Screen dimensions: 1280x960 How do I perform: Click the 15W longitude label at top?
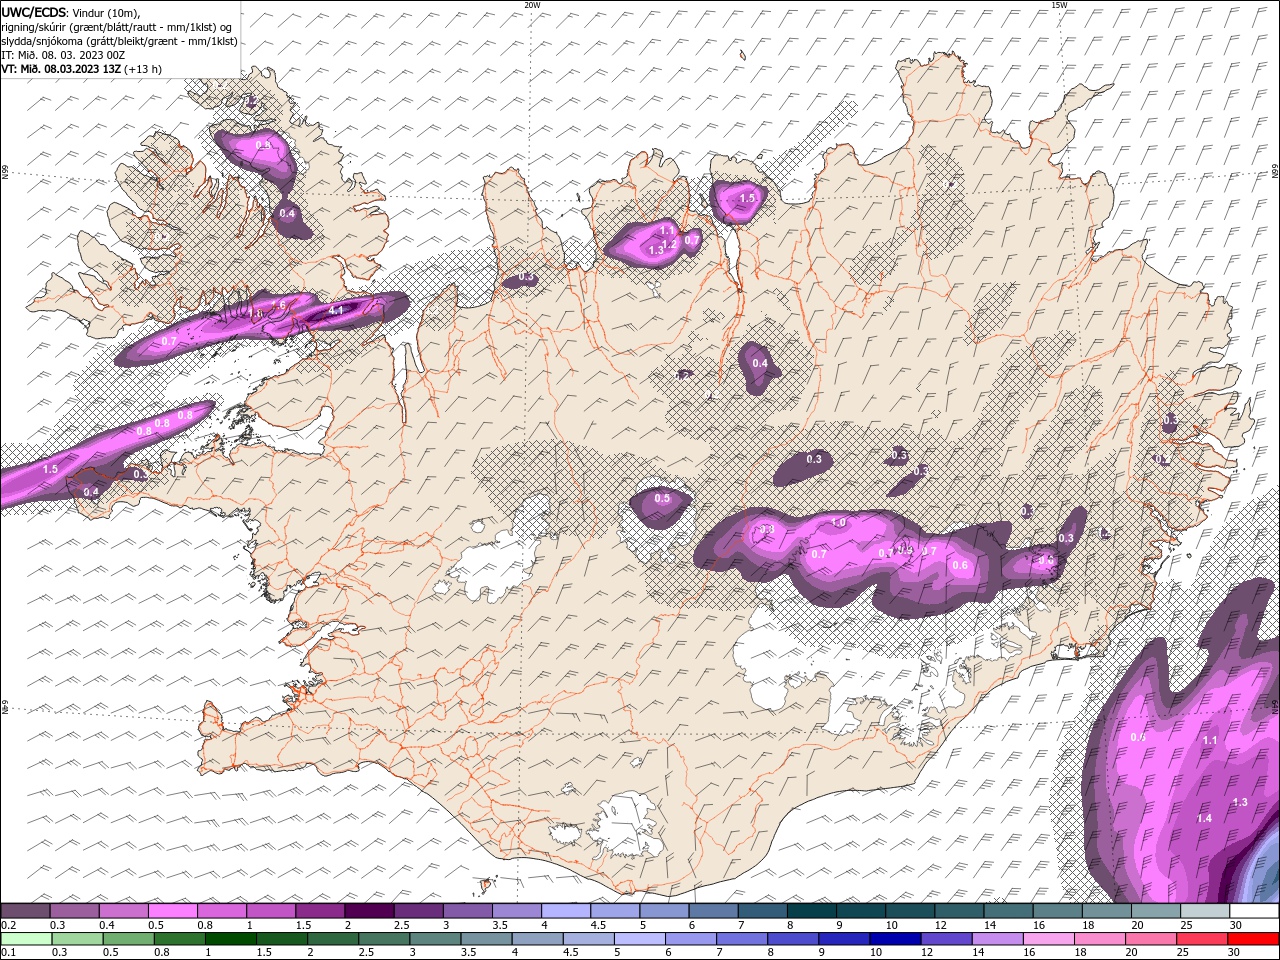point(1058,5)
